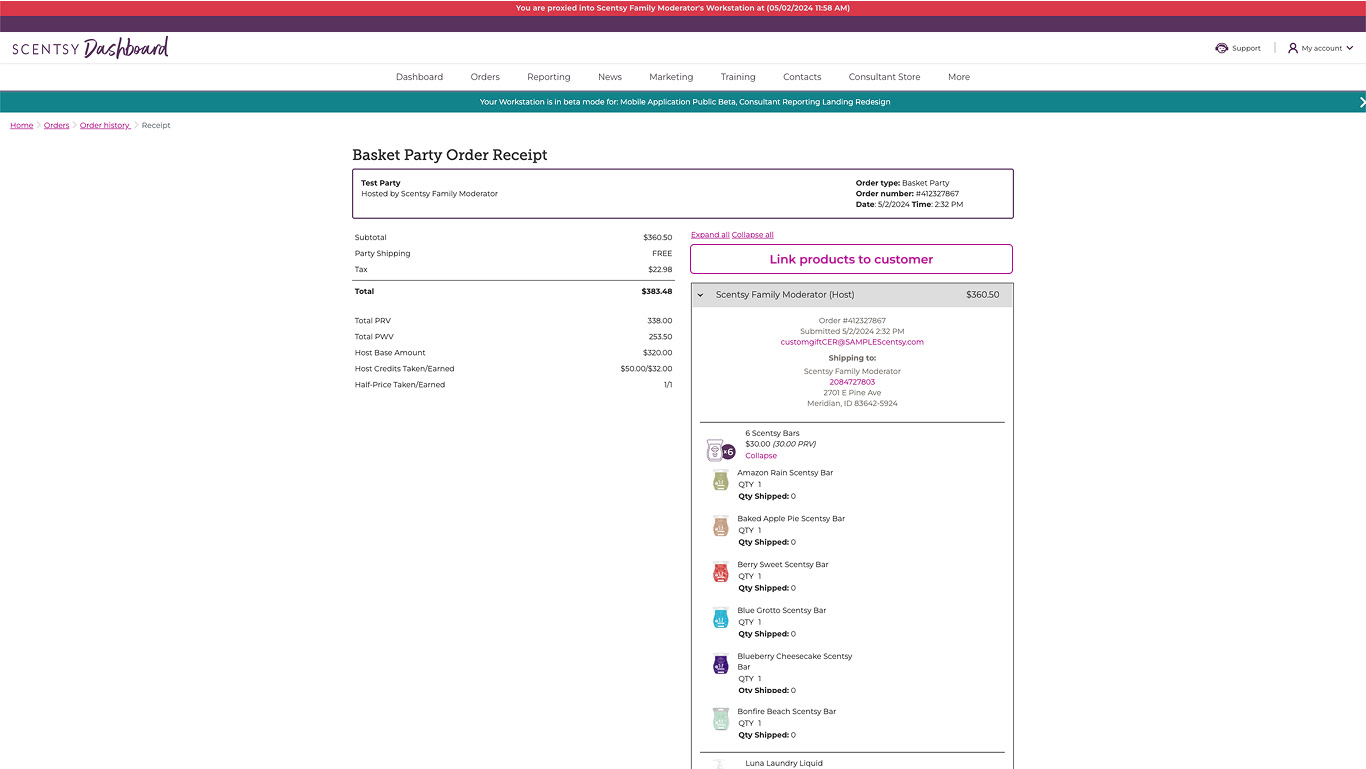This screenshot has height=769, width=1366.
Task: Click Half-Price Taken/Earned value 1/1
Action: coord(668,385)
